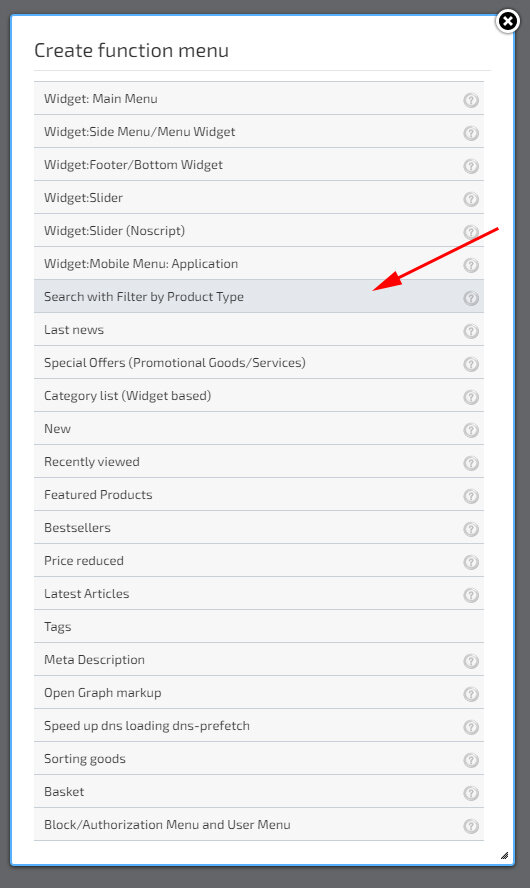Select Speed up dns loading dns-prefetch
Image resolution: width=530 pixels, height=888 pixels.
259,725
